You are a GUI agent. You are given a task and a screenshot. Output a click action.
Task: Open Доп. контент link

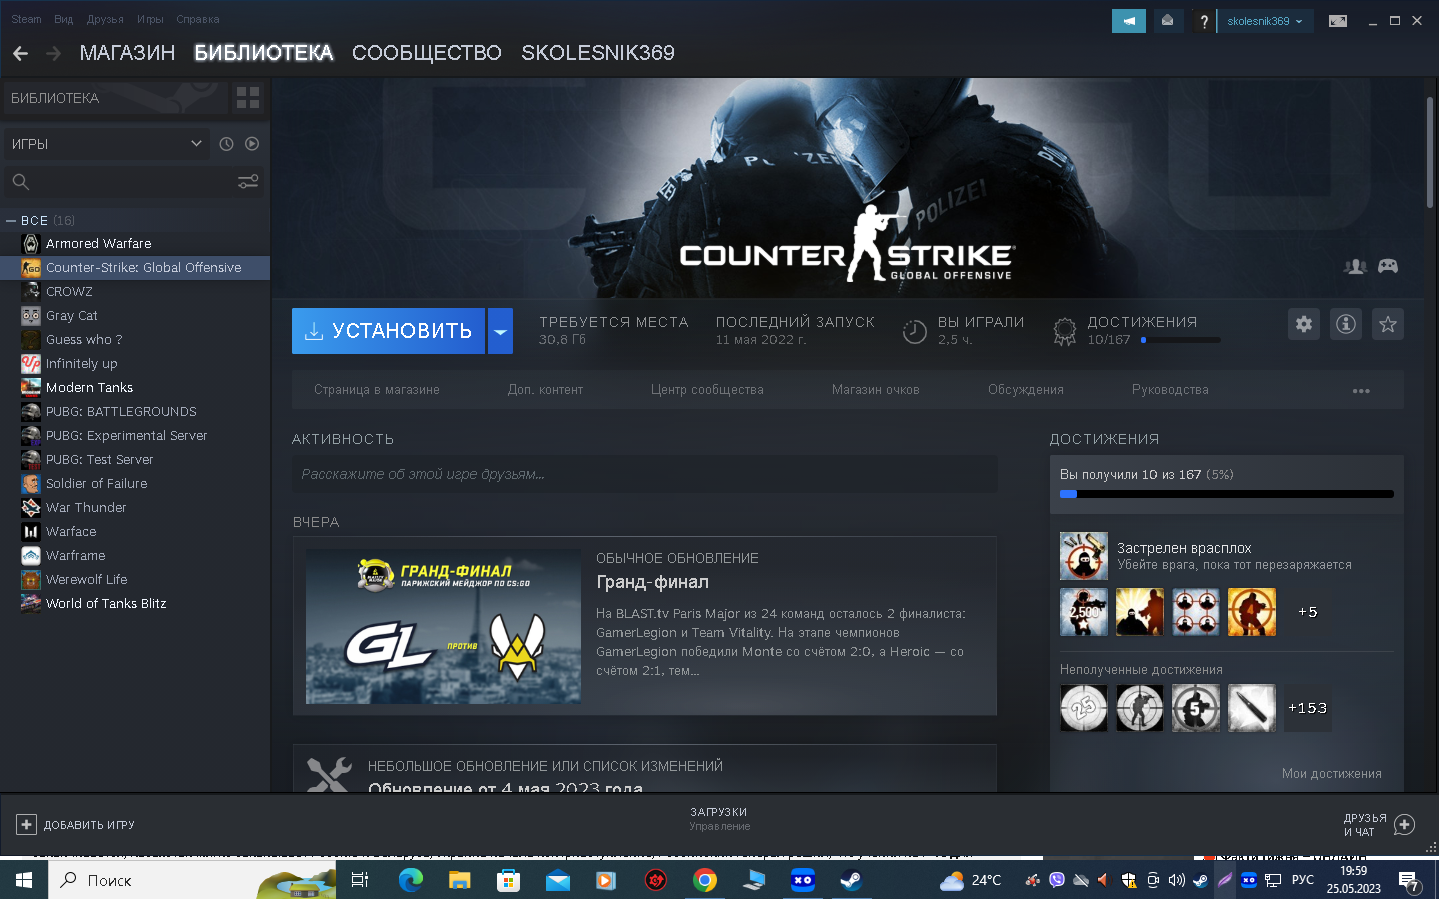[545, 390]
